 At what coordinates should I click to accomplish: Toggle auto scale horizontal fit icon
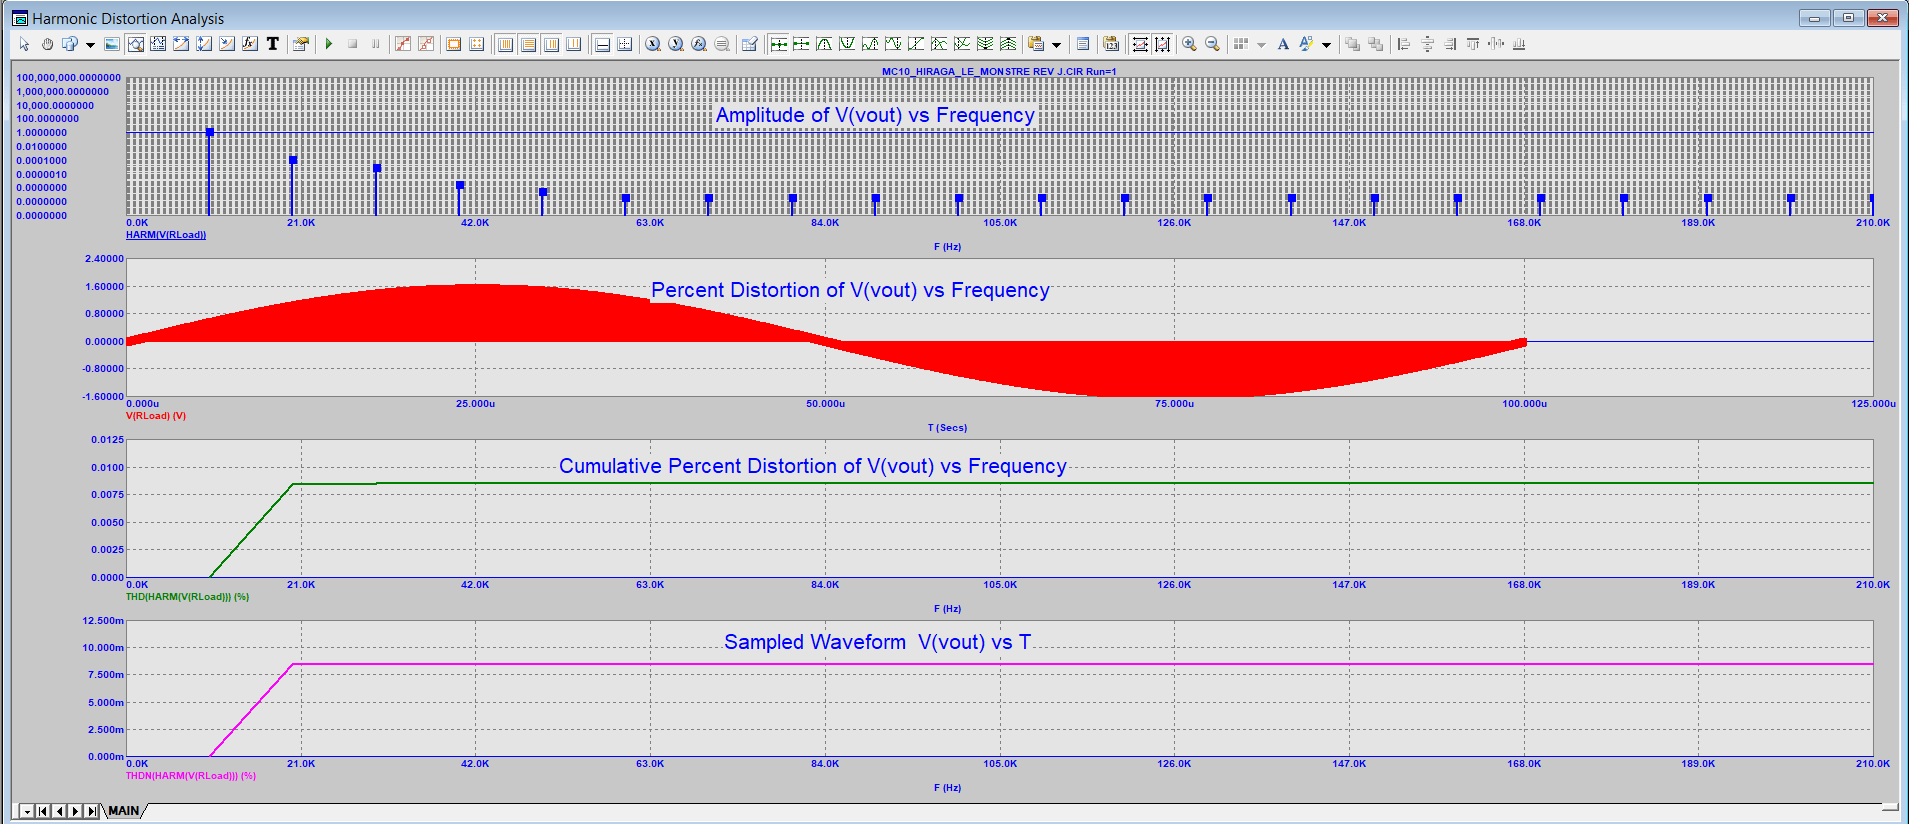pyautogui.click(x=1139, y=44)
